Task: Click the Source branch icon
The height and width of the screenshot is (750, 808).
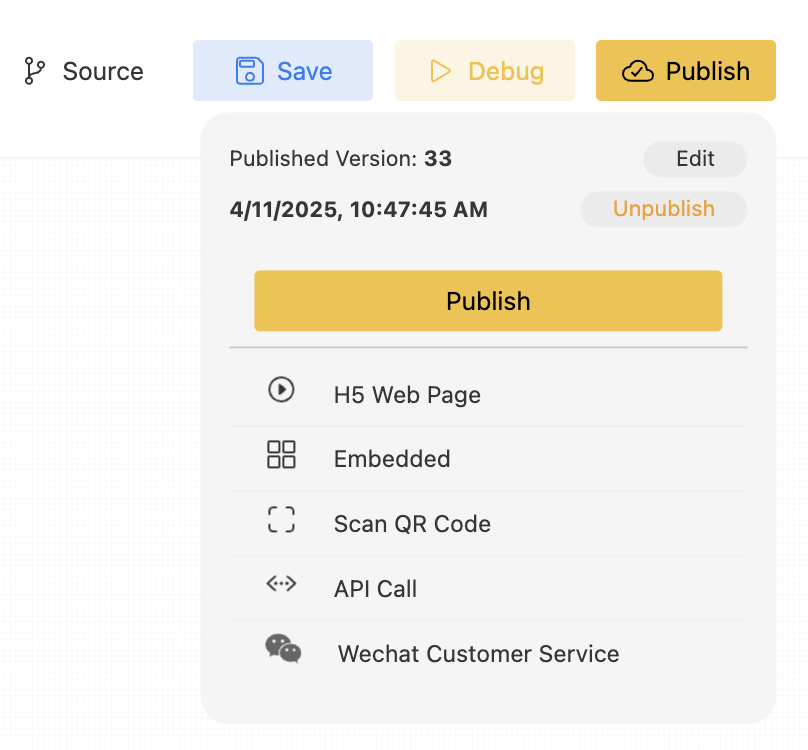Action: (x=35, y=71)
